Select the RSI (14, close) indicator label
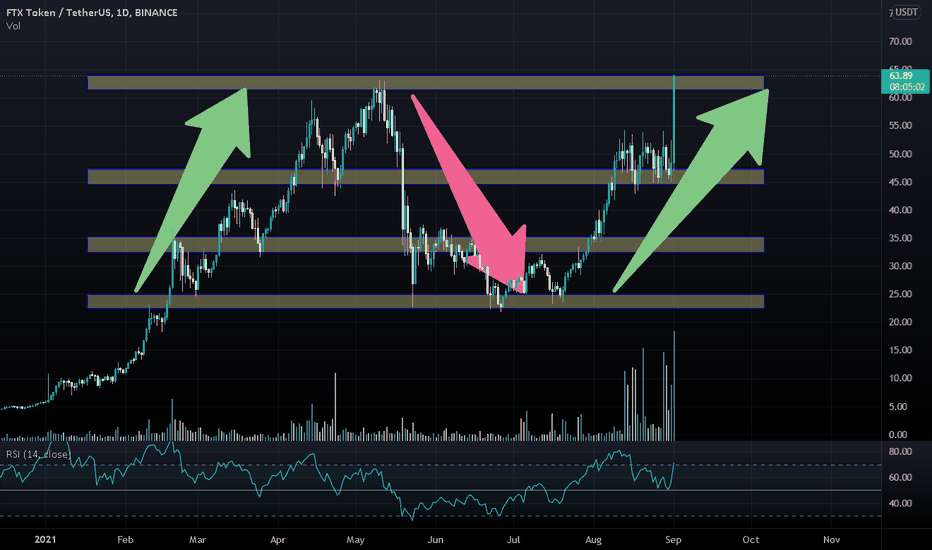 point(39,454)
